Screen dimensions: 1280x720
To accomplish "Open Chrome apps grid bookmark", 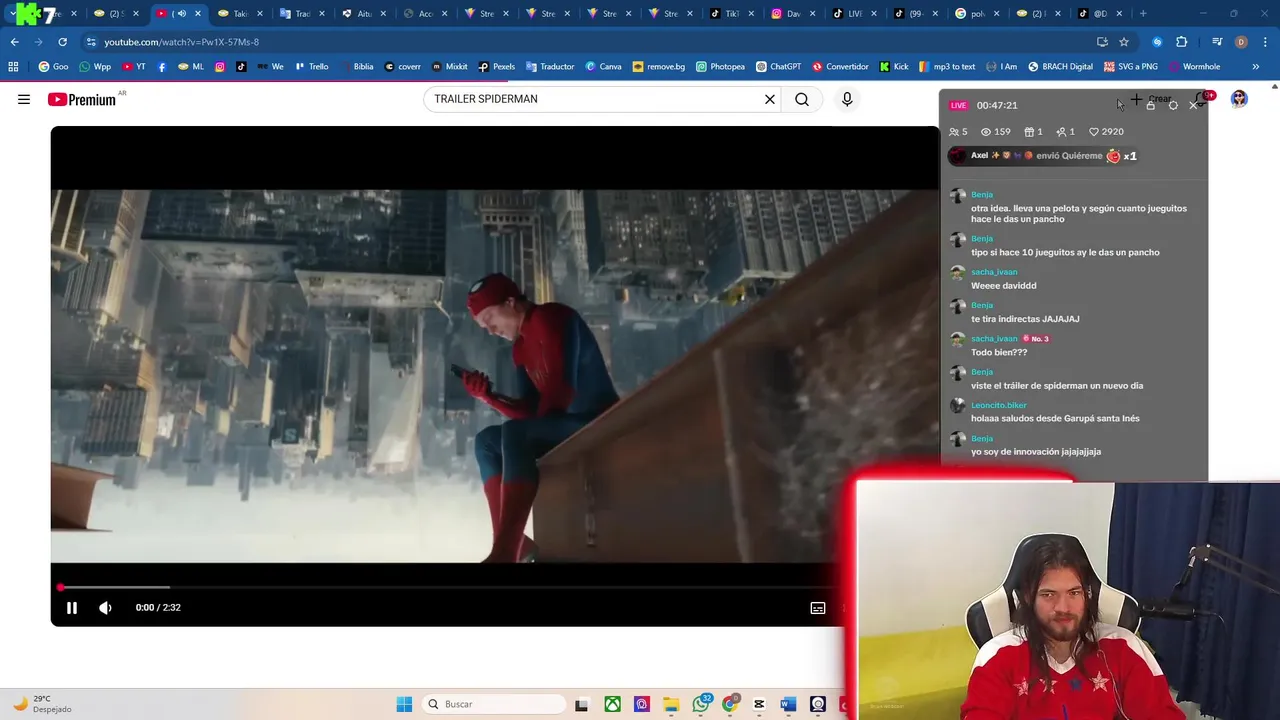I will [13, 67].
